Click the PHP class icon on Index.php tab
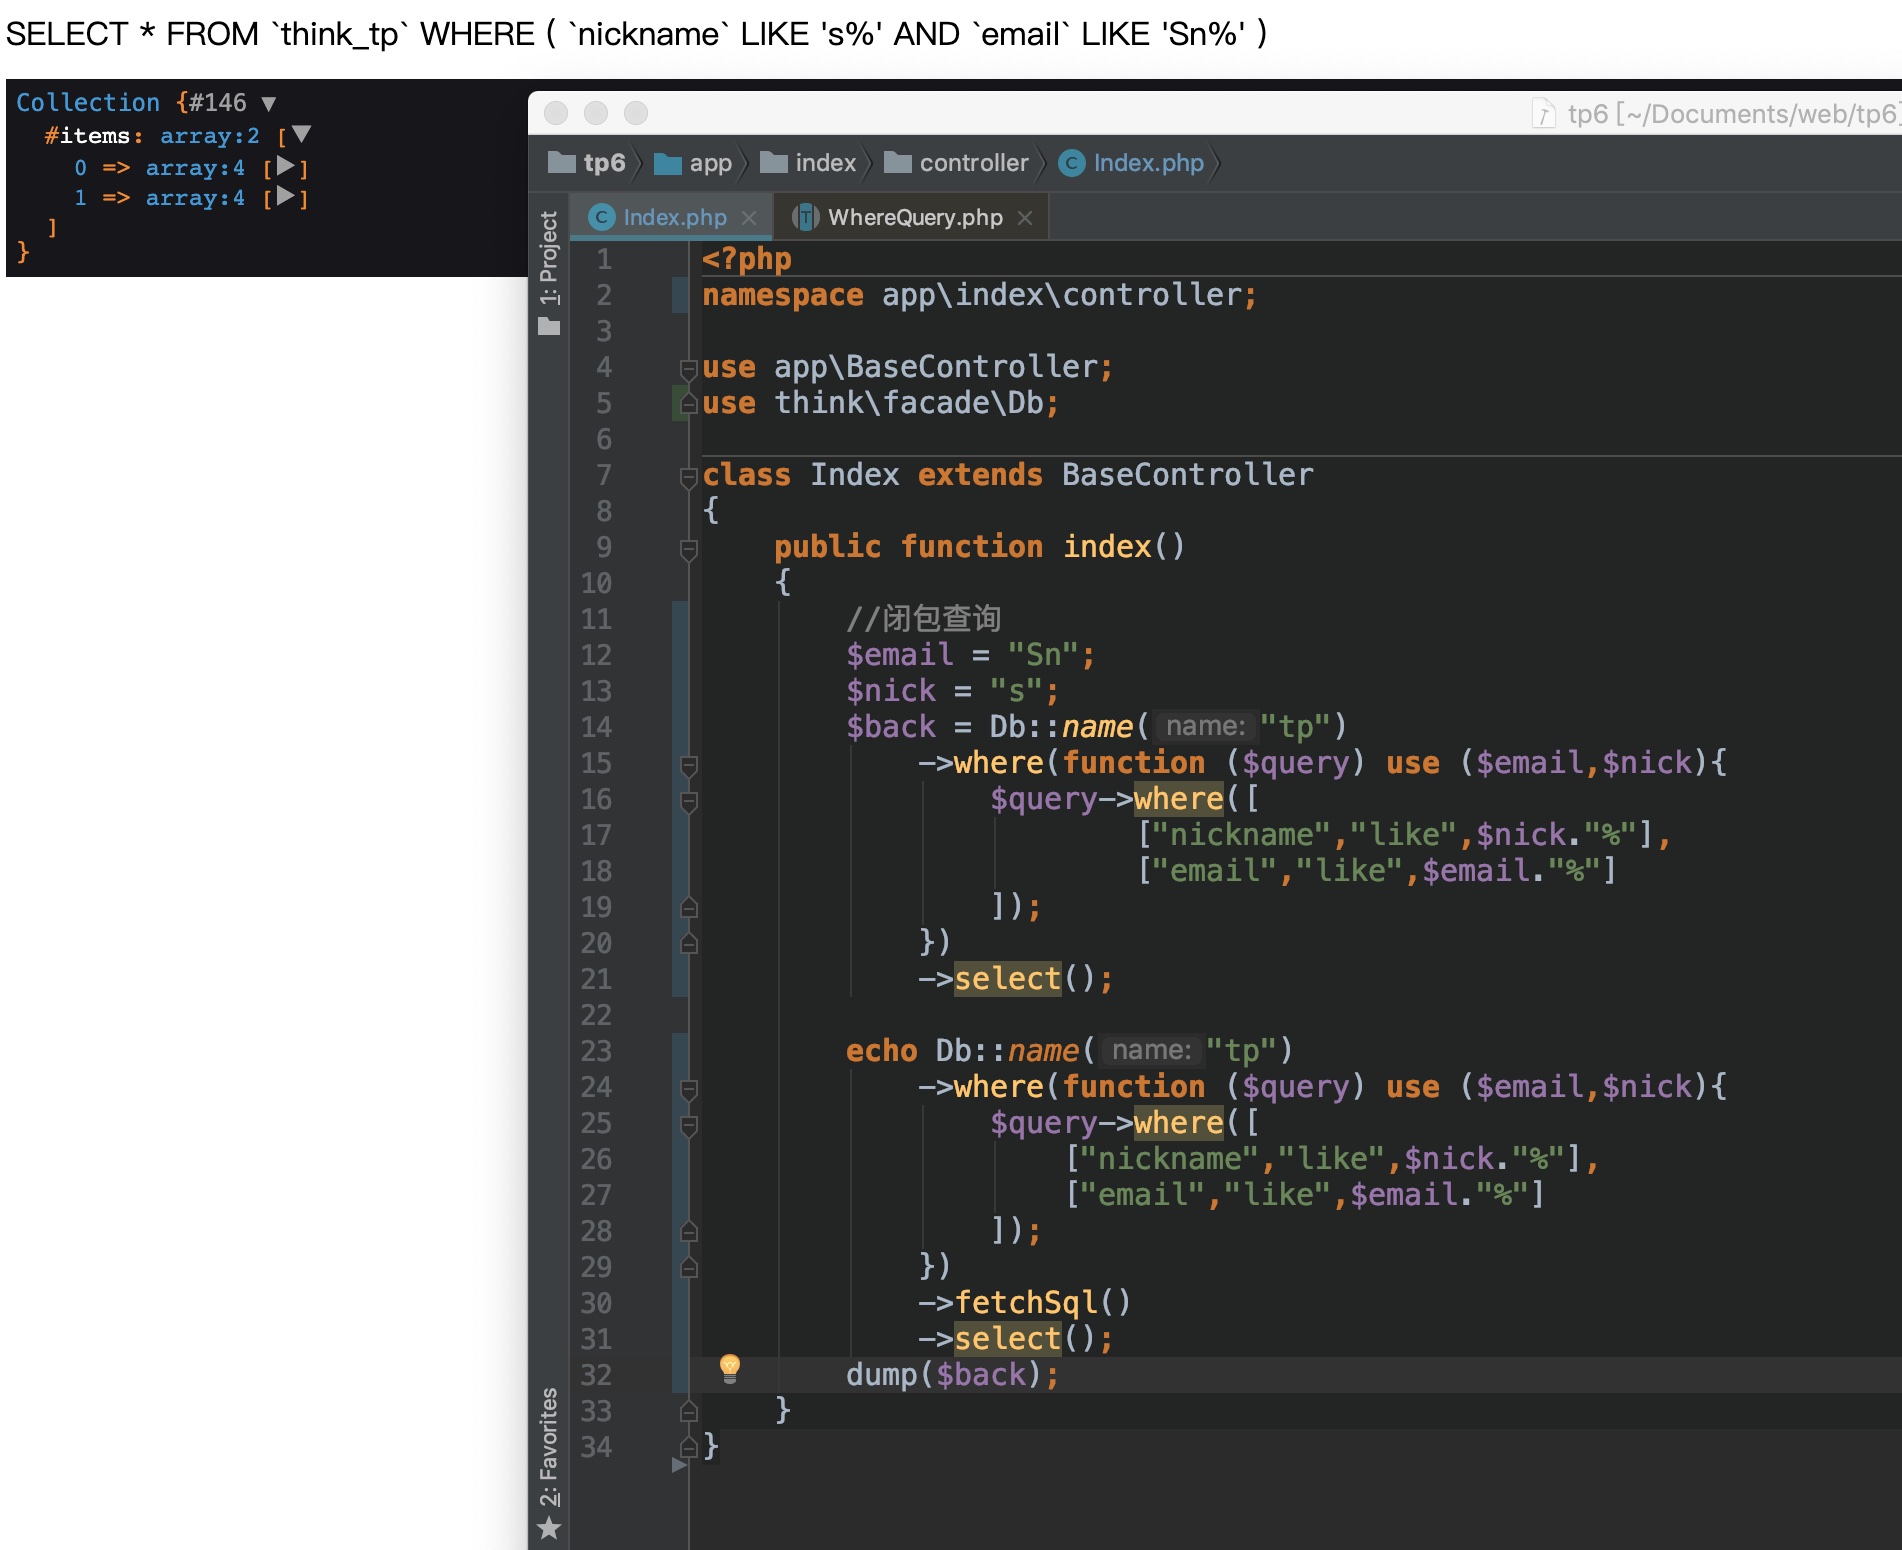 tap(602, 217)
